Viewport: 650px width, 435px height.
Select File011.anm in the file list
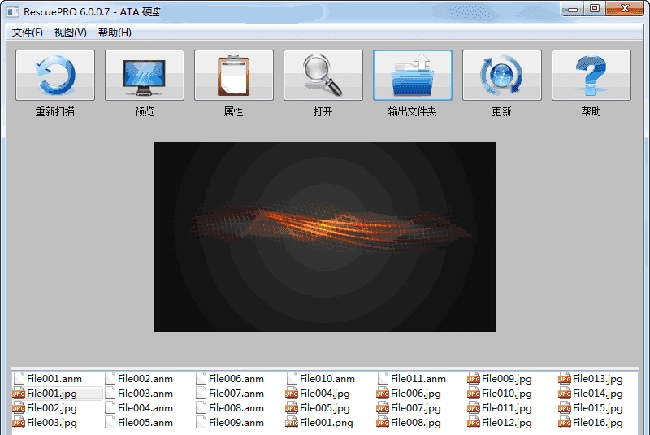pos(418,379)
